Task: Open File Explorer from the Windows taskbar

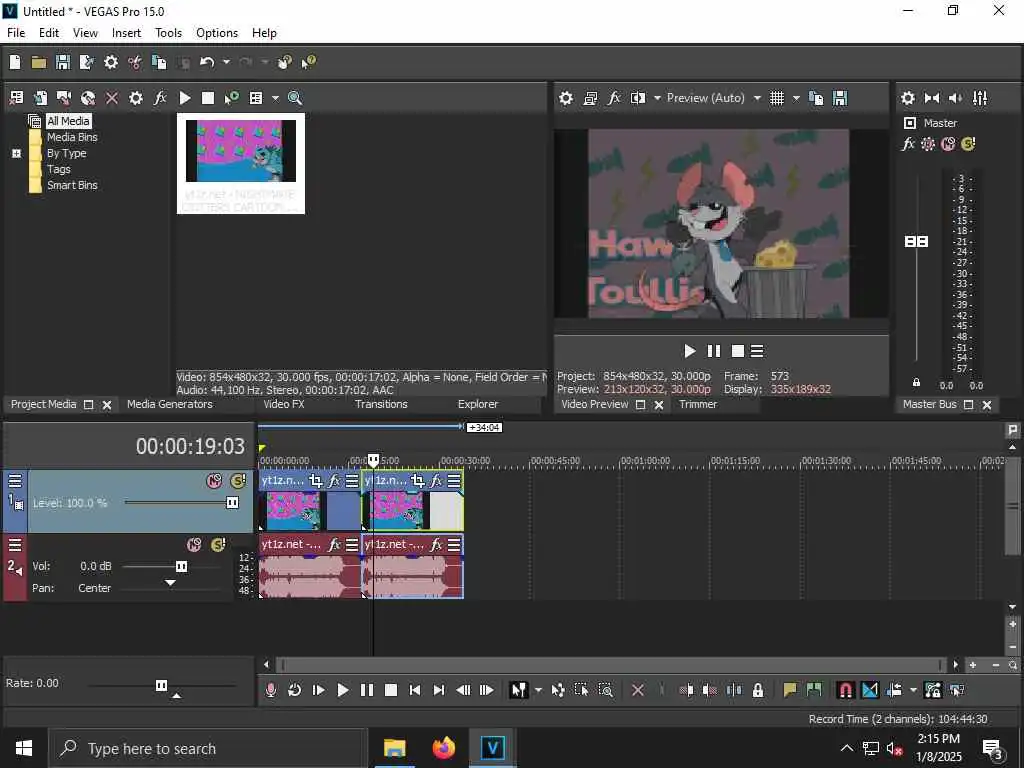Action: (x=394, y=748)
